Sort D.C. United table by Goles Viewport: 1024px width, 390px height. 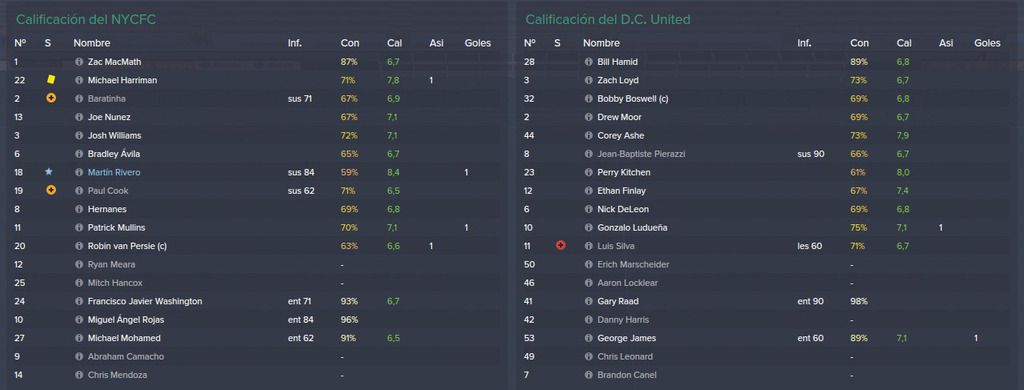coord(987,43)
